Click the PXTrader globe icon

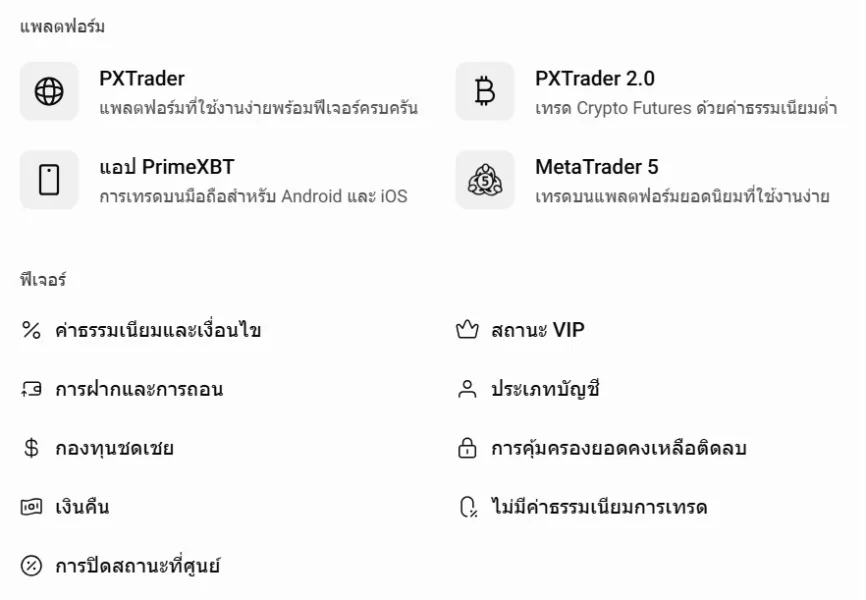(49, 92)
